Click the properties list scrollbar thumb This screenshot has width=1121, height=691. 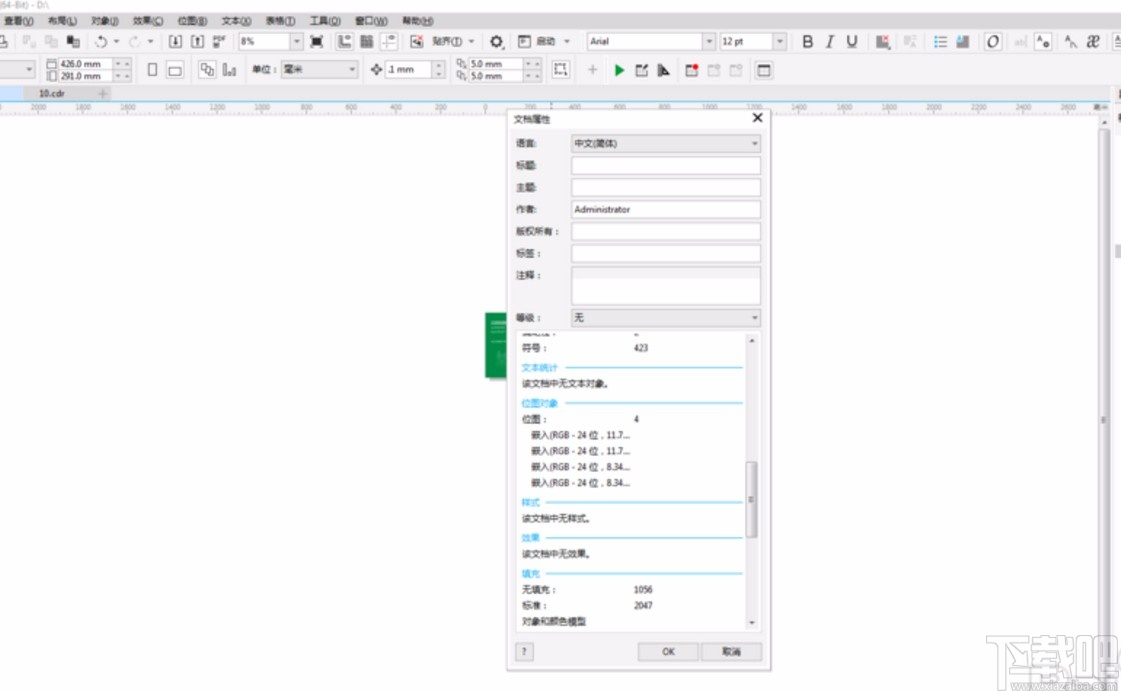[x=752, y=499]
